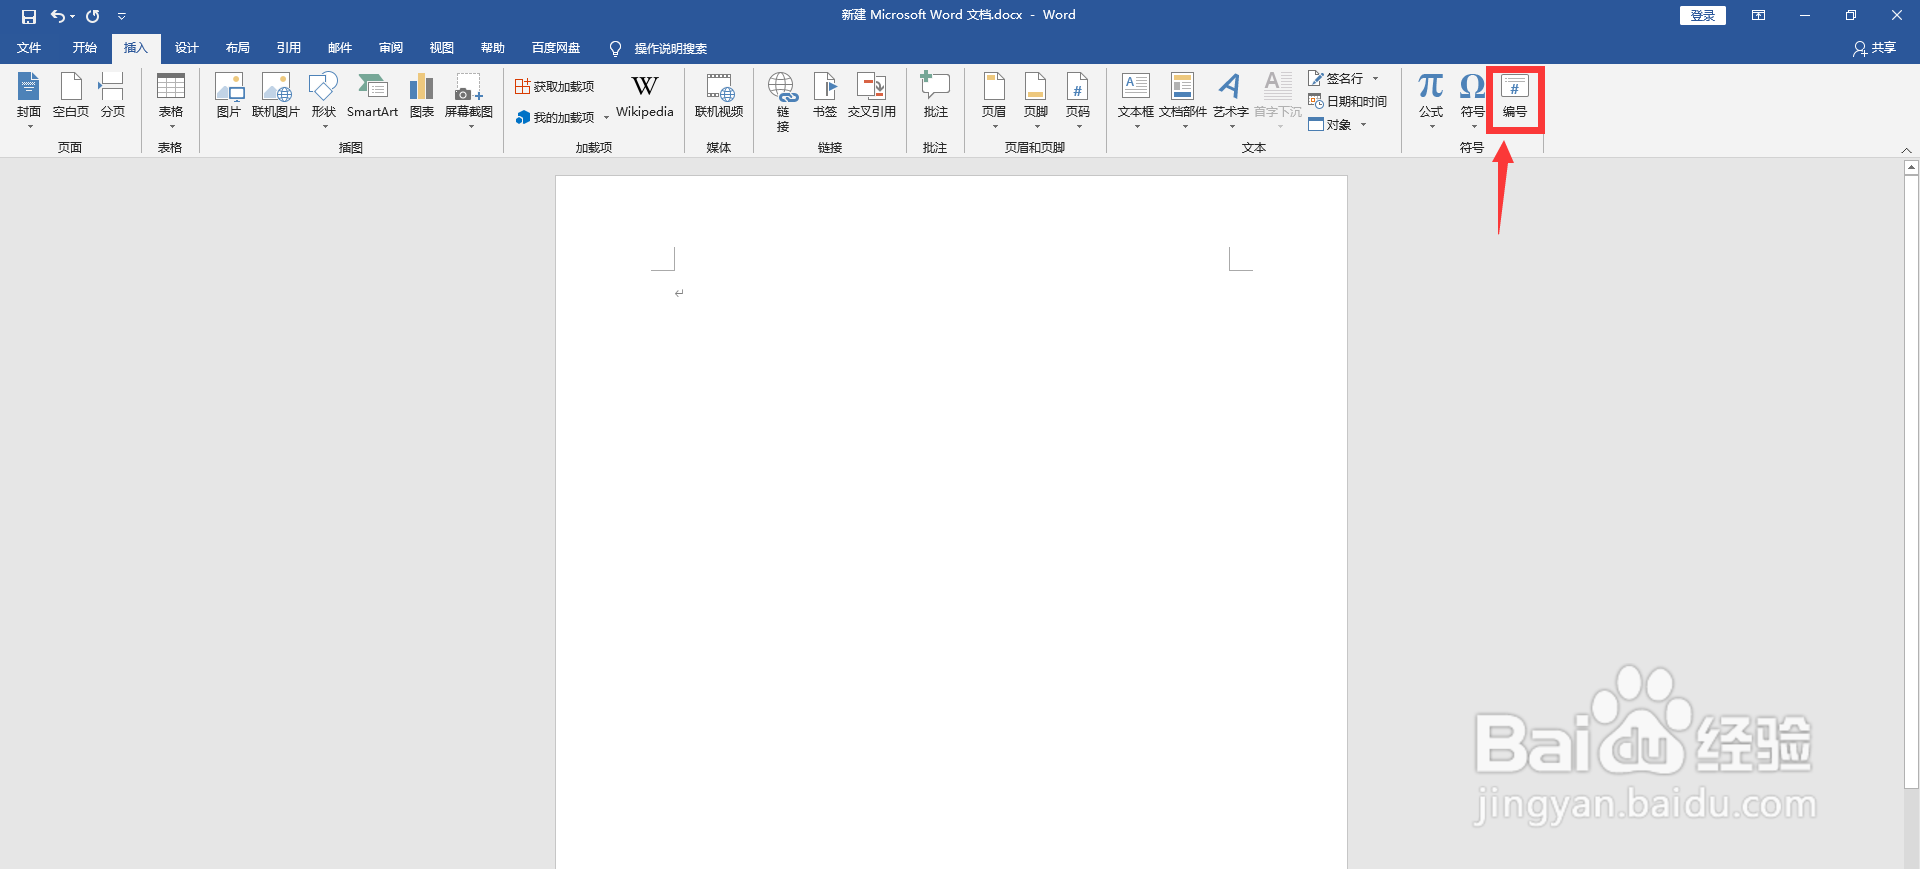The height and width of the screenshot is (869, 1920).
Task: Click the Redo/Repeat icon
Action: (x=93, y=16)
